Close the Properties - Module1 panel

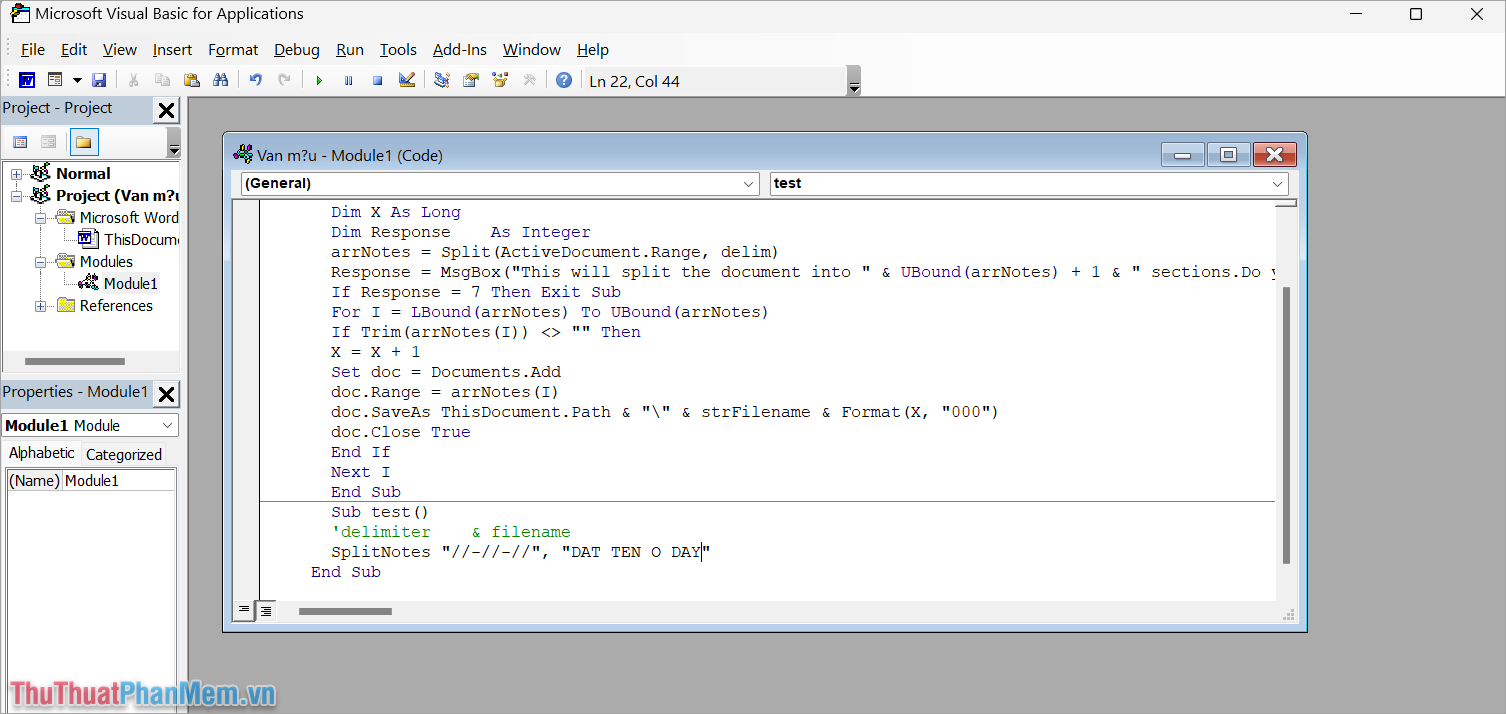(x=167, y=393)
